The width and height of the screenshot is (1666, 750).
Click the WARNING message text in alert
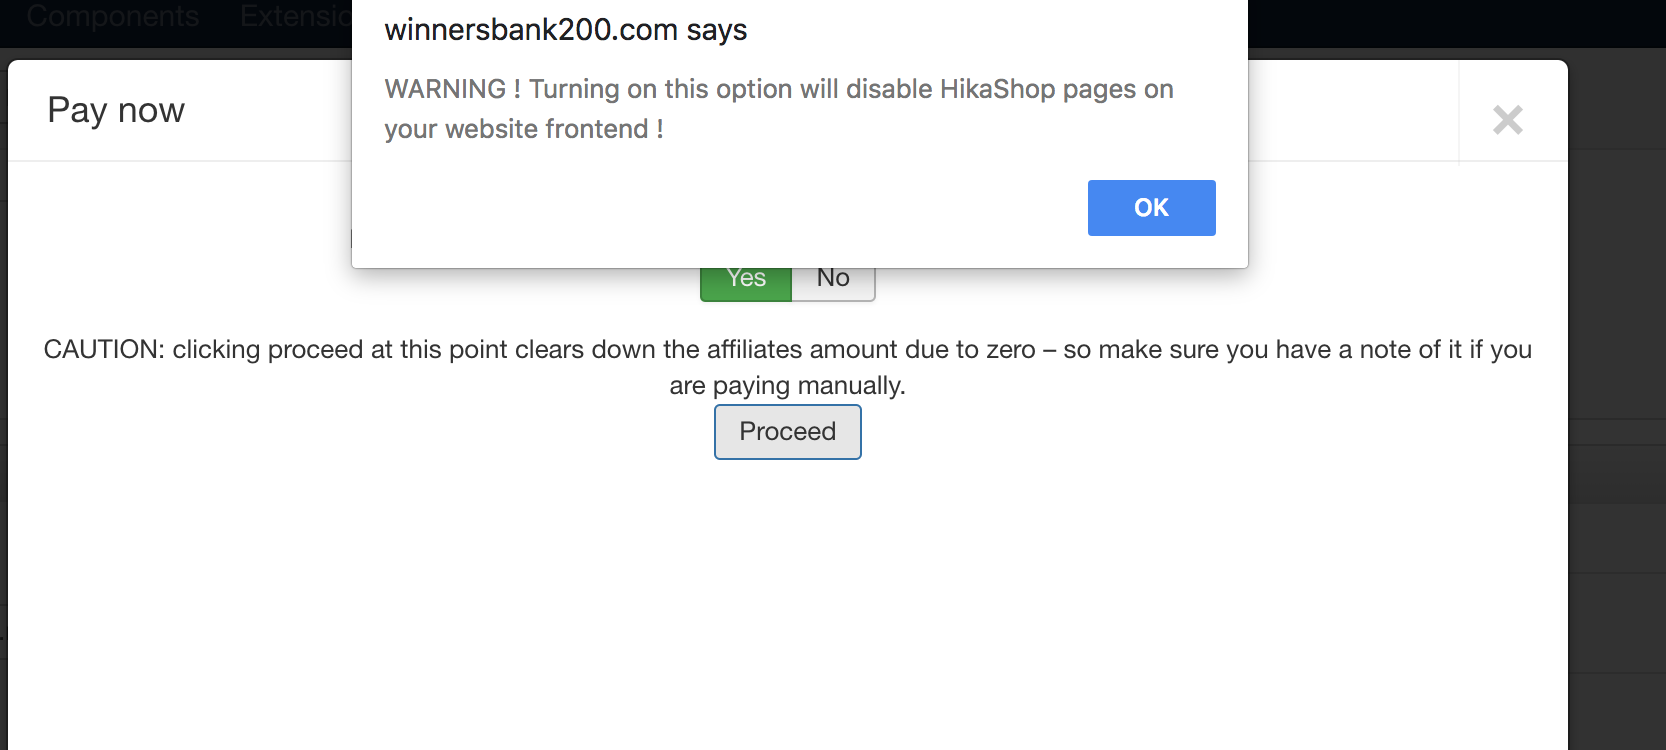coord(778,89)
